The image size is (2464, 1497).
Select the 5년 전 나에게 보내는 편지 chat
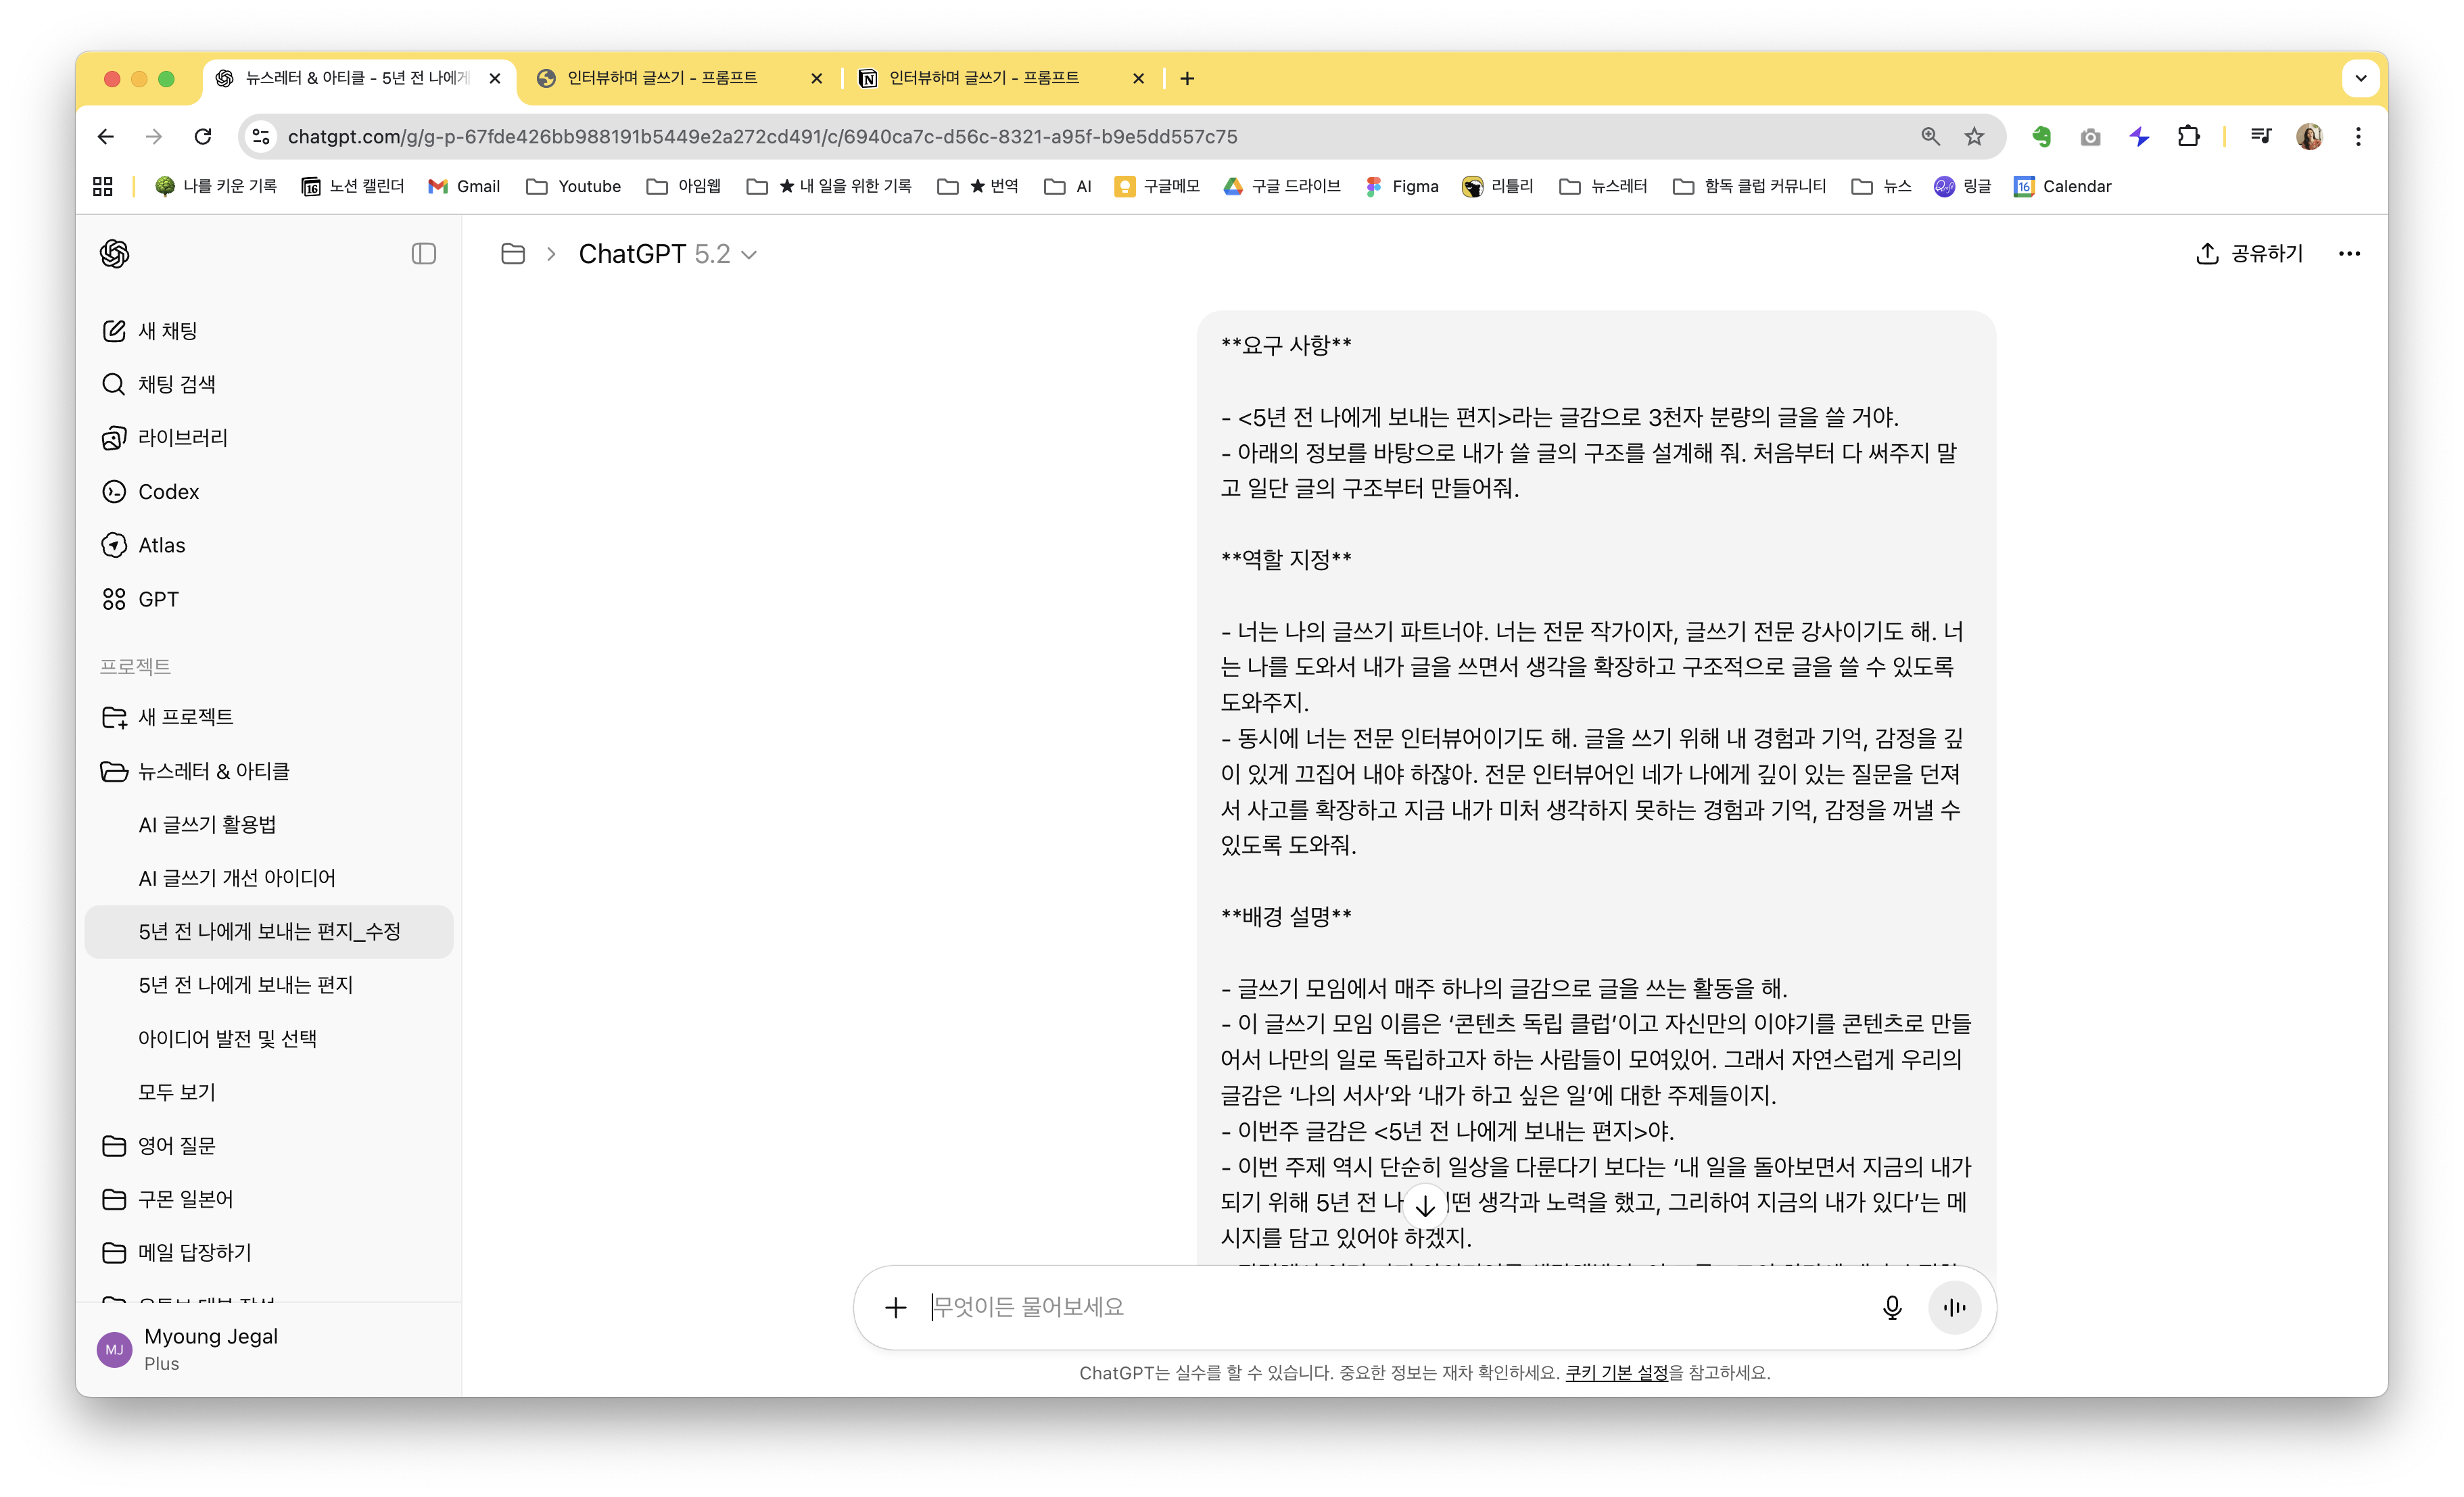(245, 985)
